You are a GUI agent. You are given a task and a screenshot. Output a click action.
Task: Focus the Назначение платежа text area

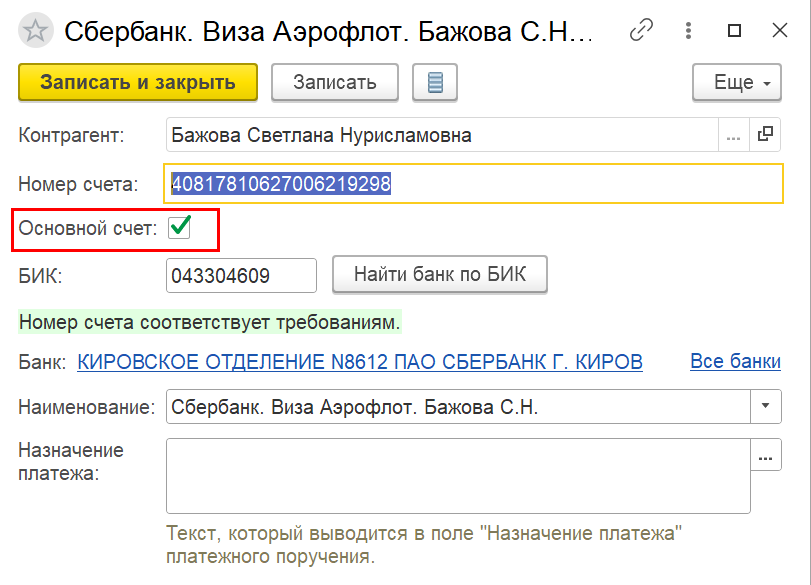coord(458,476)
